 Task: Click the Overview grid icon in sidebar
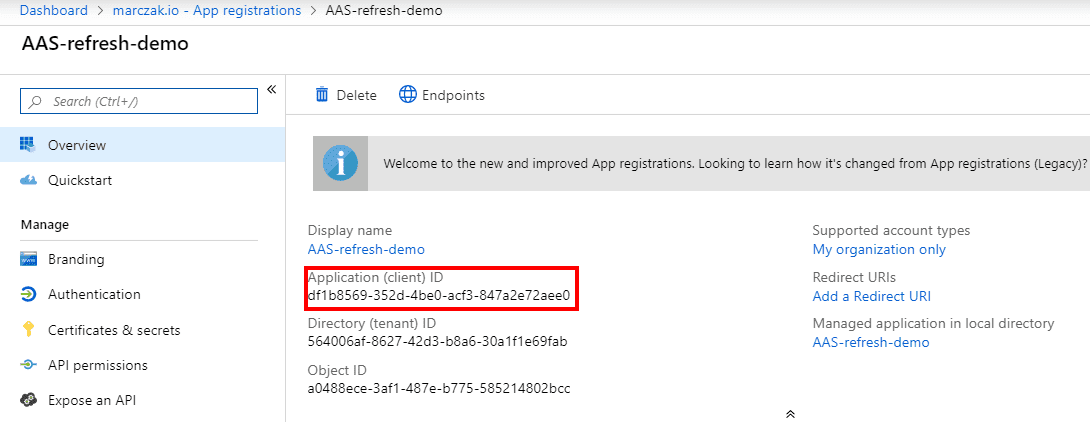28,145
